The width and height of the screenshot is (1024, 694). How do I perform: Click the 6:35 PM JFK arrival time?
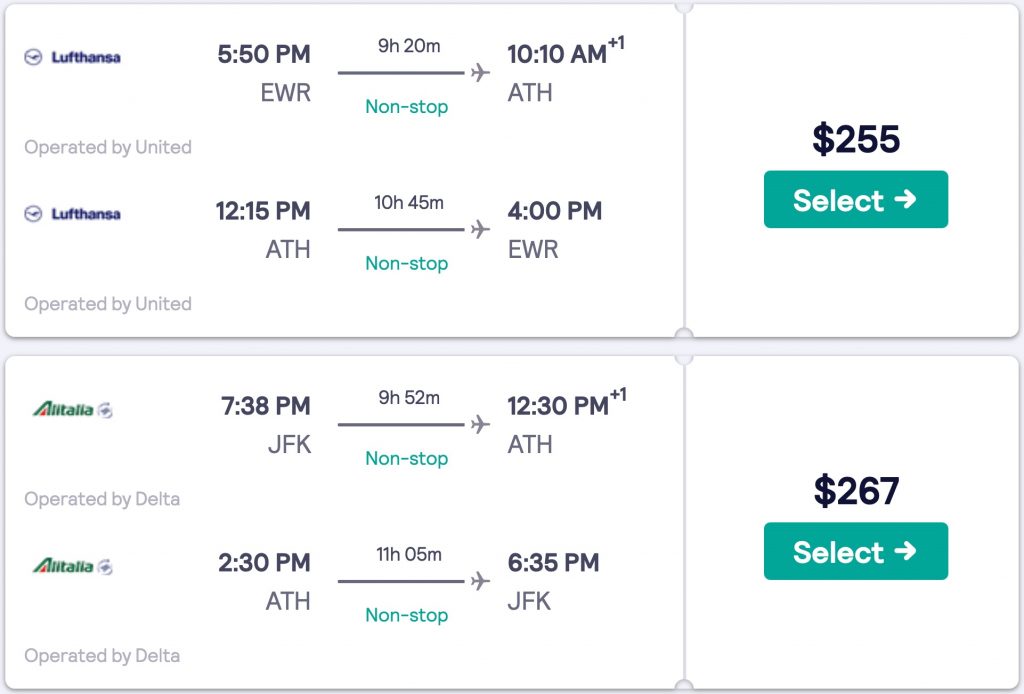tap(553, 563)
